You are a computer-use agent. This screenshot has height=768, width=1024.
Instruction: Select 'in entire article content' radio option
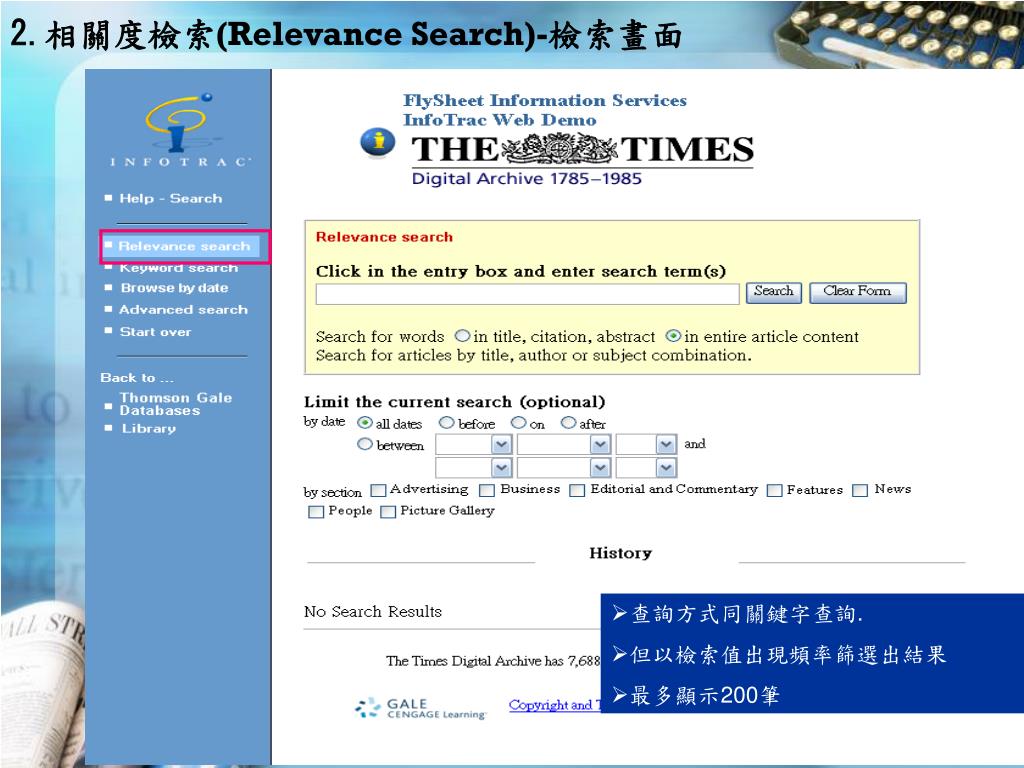coord(673,336)
